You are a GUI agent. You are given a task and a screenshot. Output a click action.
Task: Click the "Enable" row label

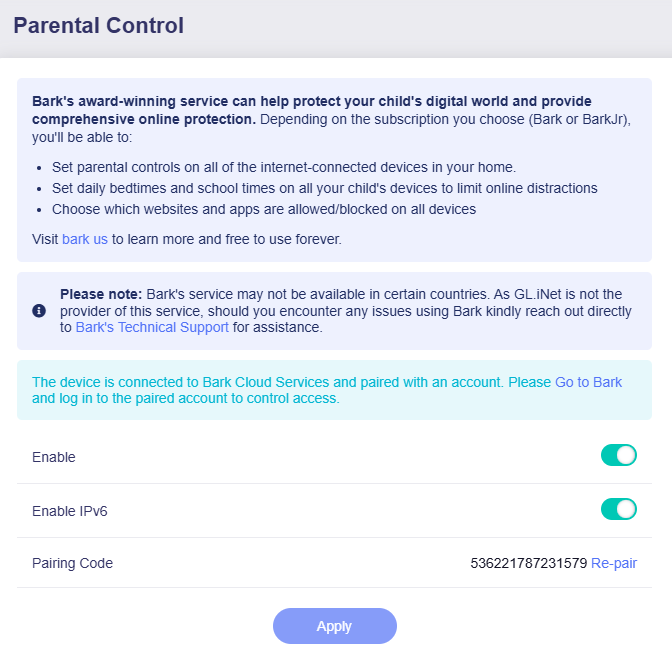click(x=54, y=457)
